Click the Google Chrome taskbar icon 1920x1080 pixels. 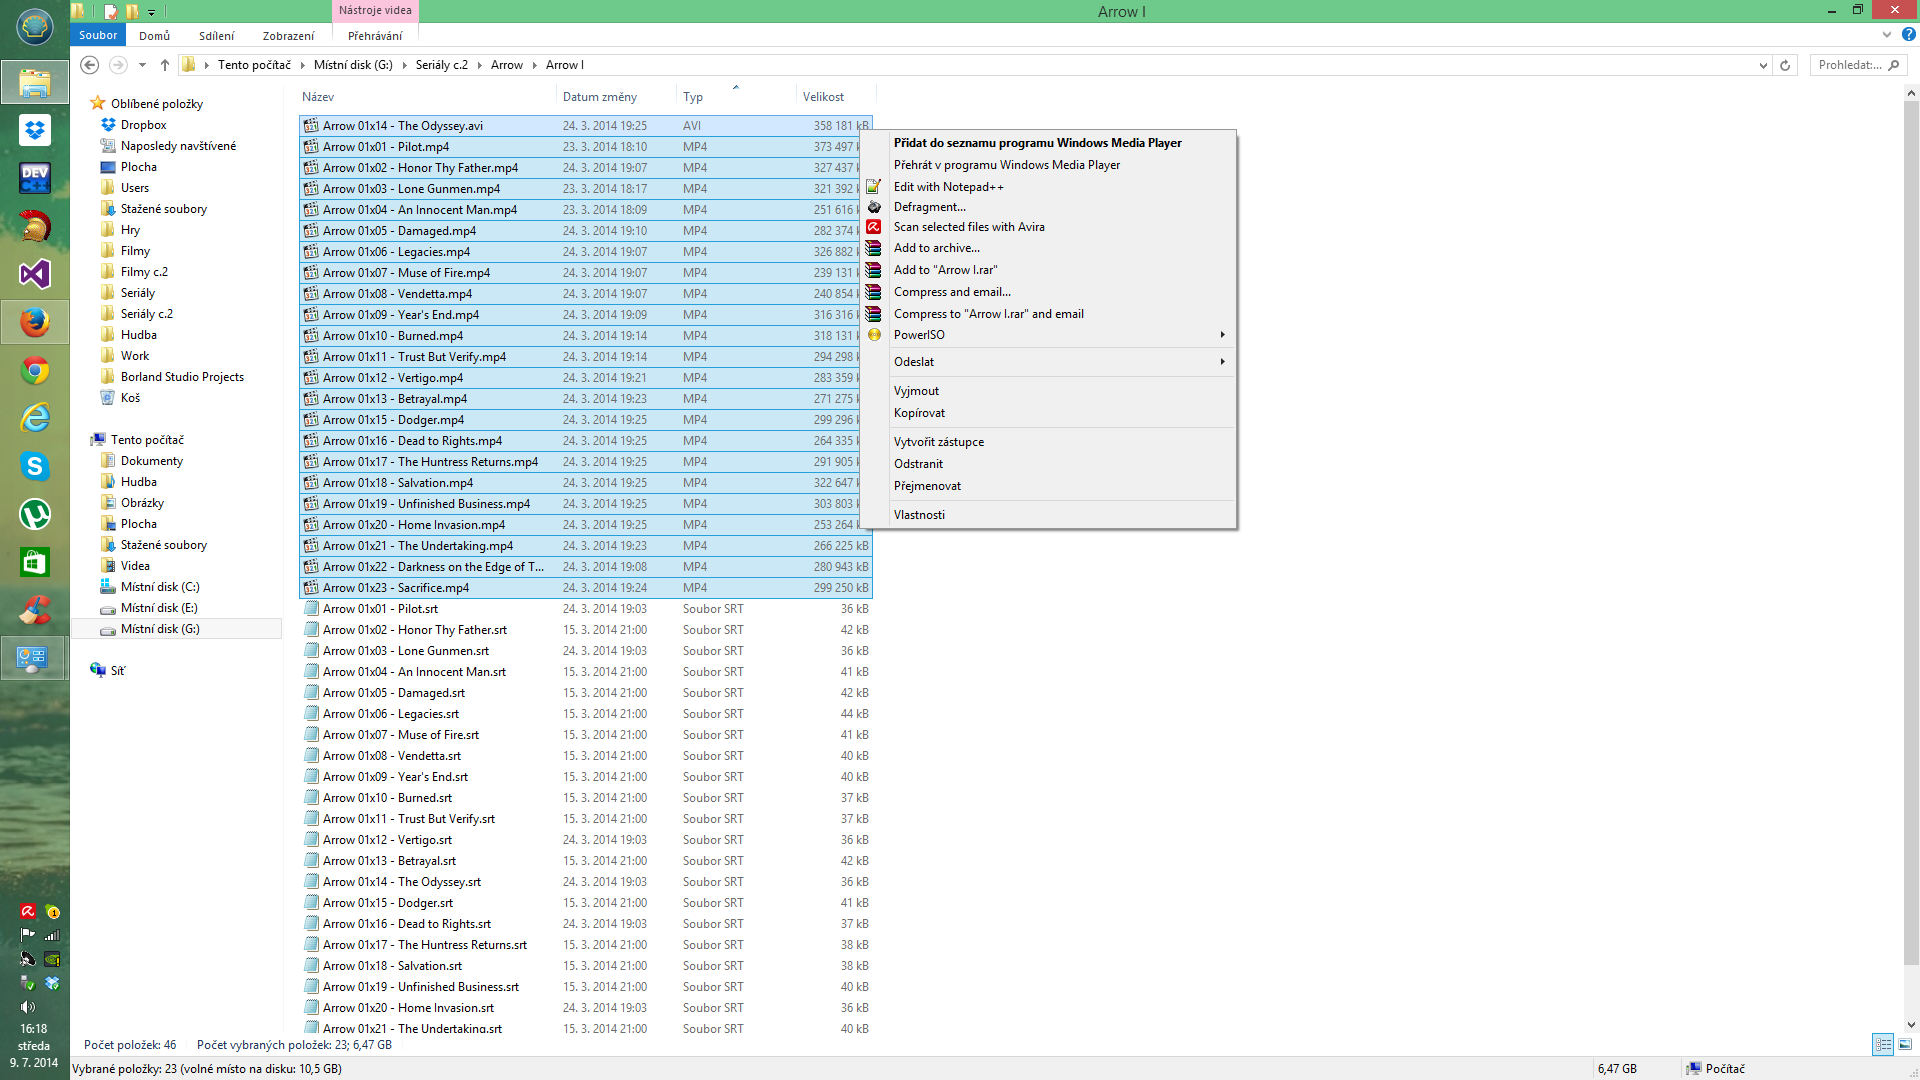pyautogui.click(x=35, y=371)
